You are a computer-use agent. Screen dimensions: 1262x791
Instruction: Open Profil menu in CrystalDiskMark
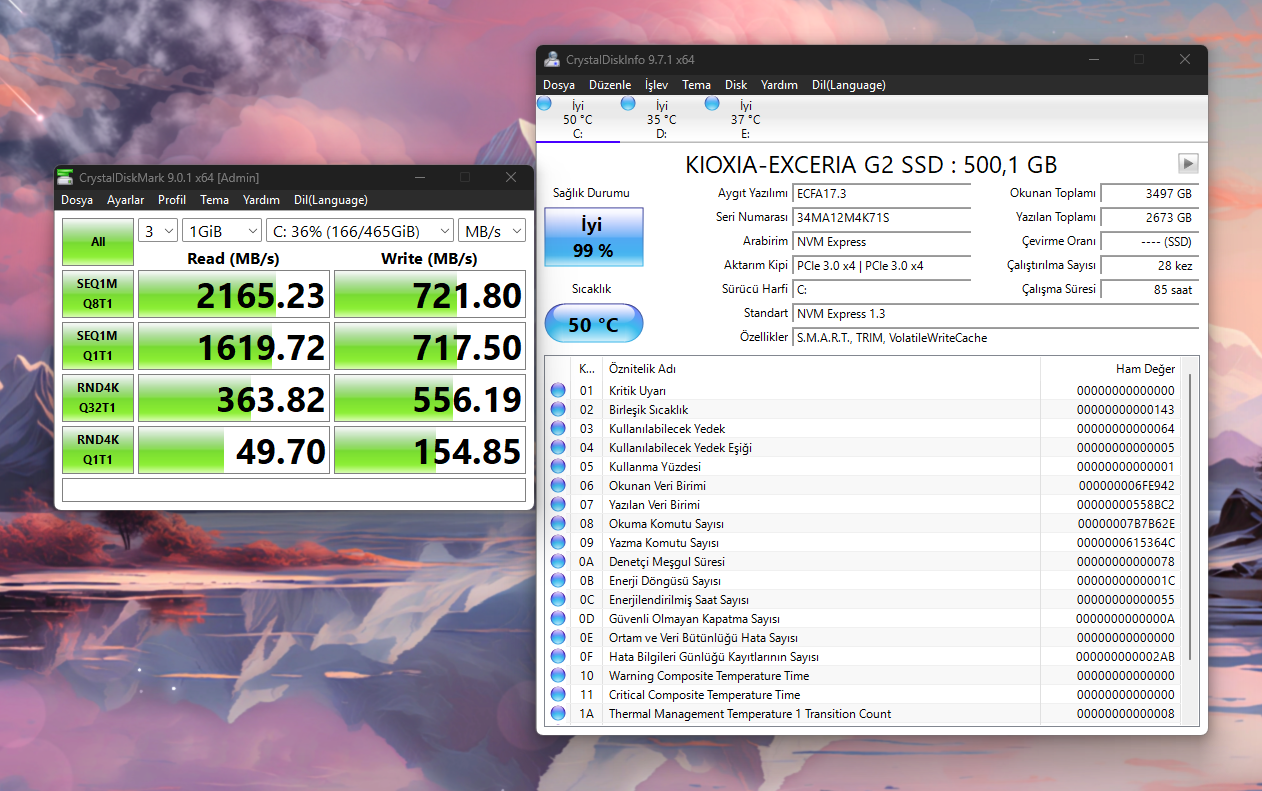[x=172, y=200]
